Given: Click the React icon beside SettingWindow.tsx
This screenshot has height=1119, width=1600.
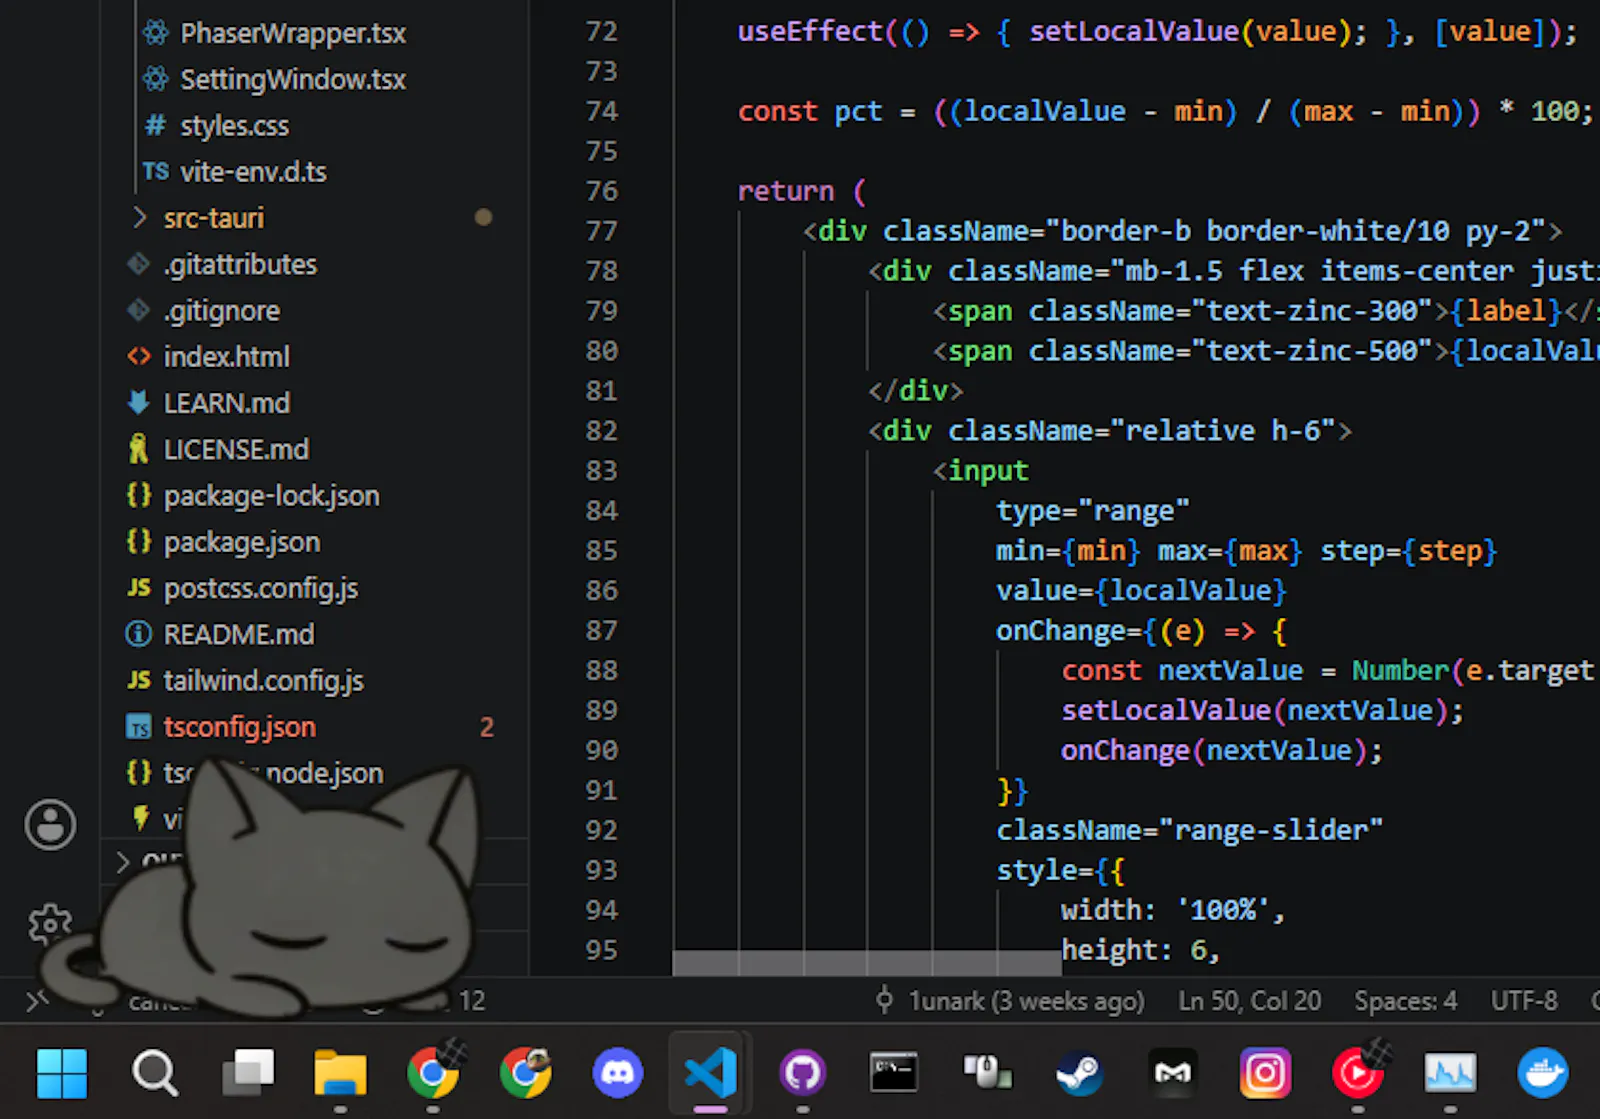Looking at the screenshot, I should 156,79.
